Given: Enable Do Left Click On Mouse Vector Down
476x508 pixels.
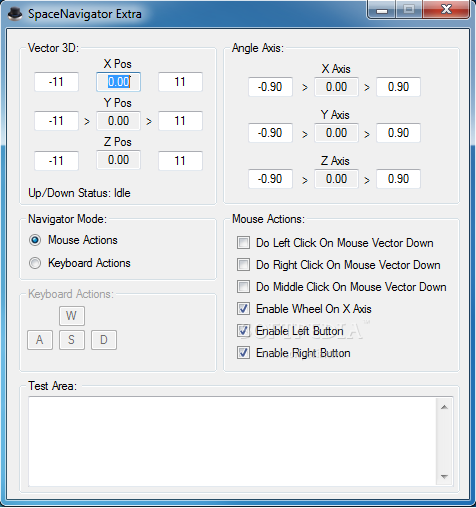Looking at the screenshot, I should 243,243.
